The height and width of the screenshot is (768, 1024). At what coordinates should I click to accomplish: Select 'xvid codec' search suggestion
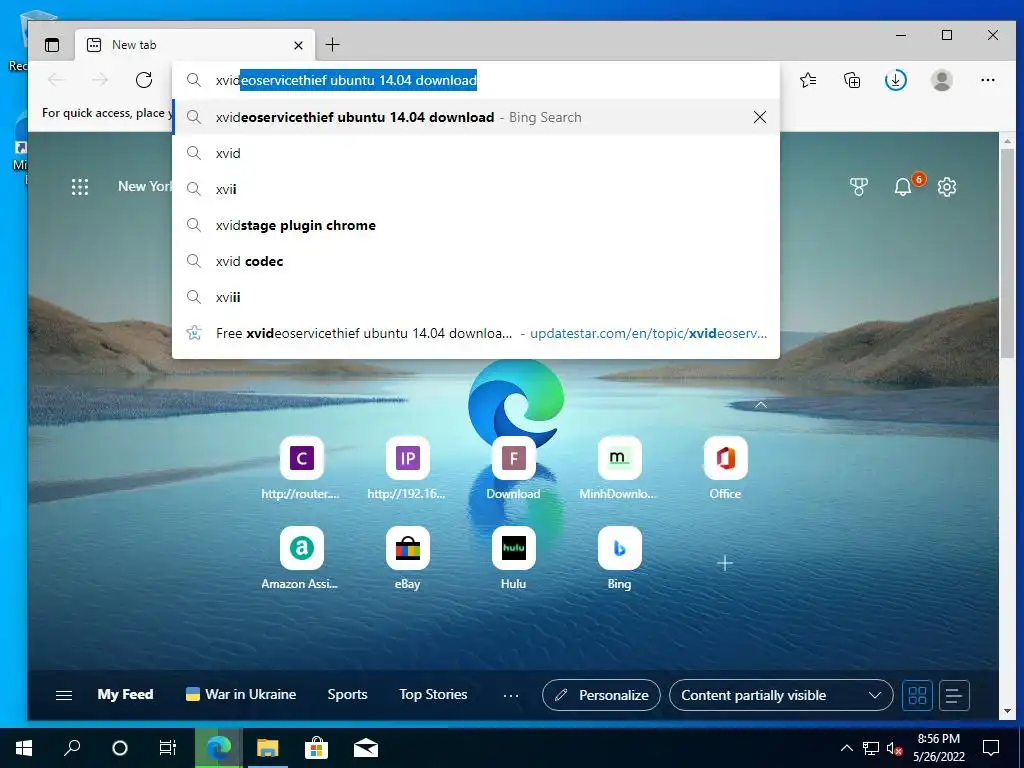pyautogui.click(x=476, y=261)
